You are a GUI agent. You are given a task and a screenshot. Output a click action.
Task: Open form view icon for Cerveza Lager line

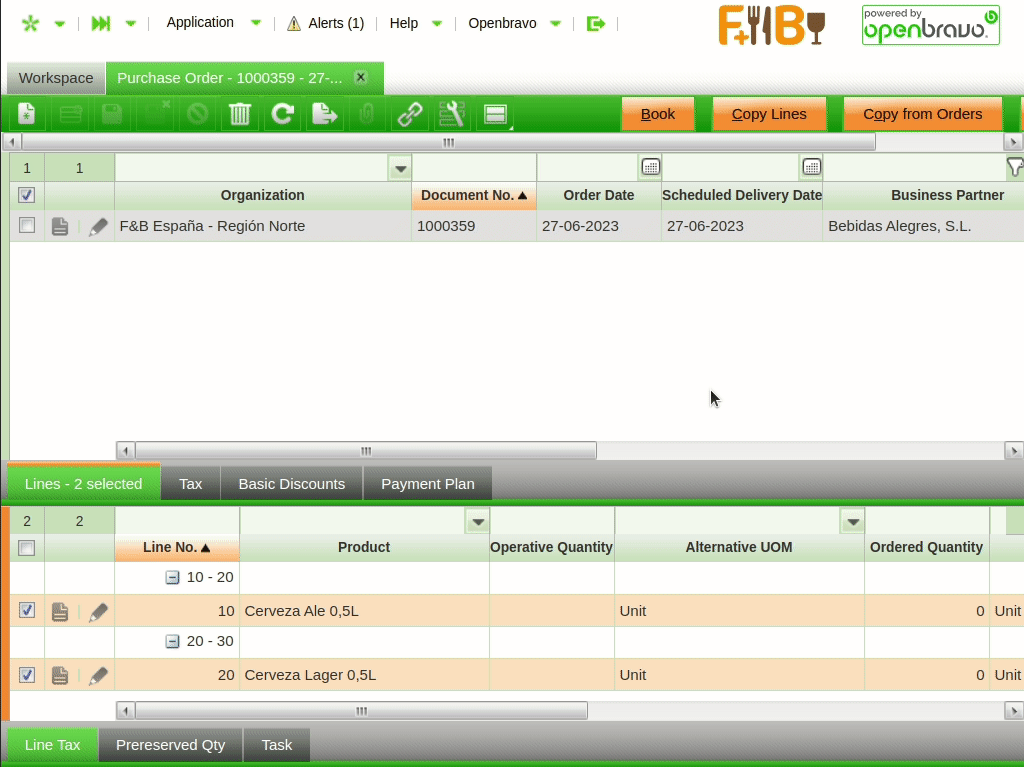tap(59, 676)
